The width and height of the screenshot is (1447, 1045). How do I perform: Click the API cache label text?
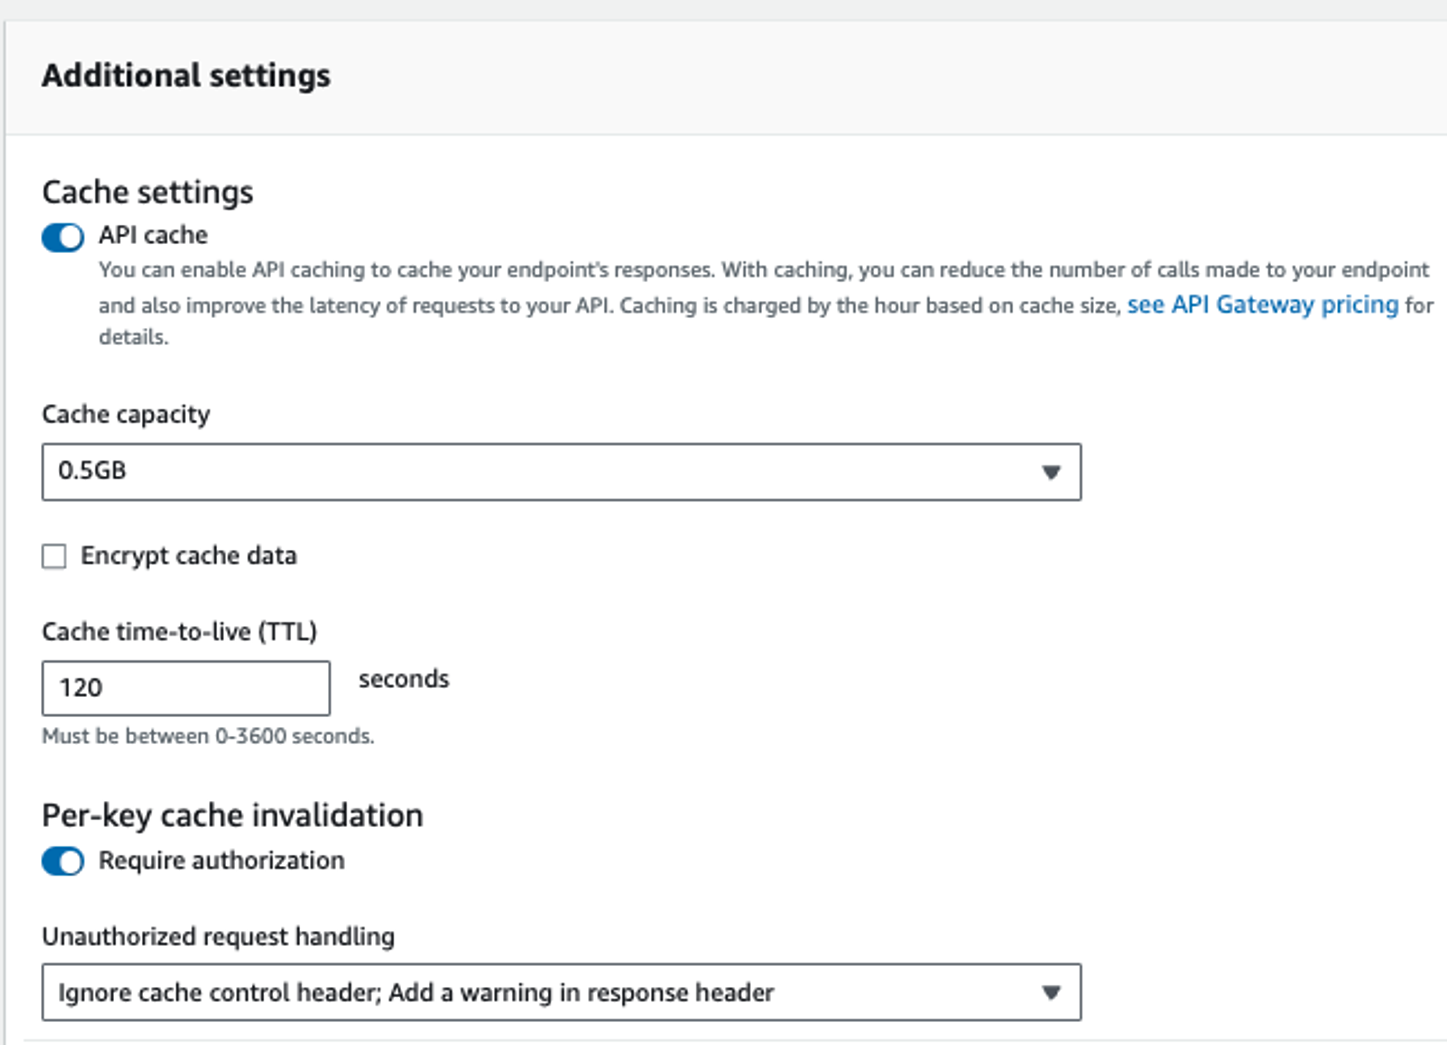(x=153, y=235)
